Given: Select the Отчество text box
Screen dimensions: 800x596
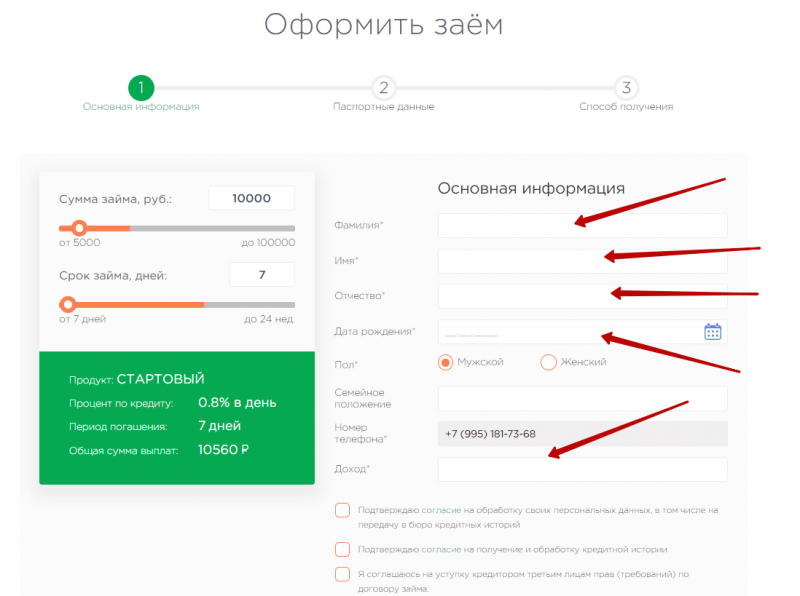Looking at the screenshot, I should (582, 295).
